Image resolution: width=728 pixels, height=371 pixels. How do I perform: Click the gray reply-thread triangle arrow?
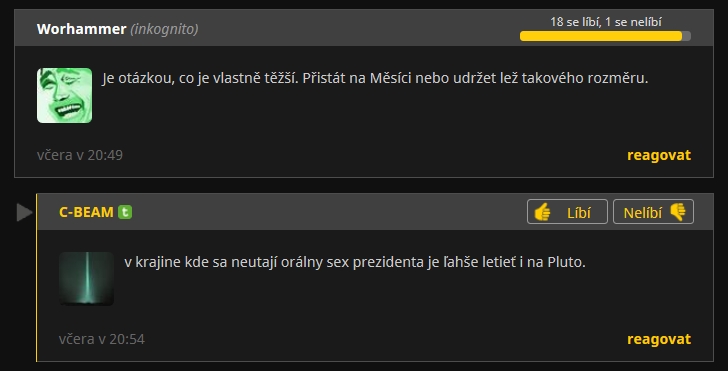point(24,212)
